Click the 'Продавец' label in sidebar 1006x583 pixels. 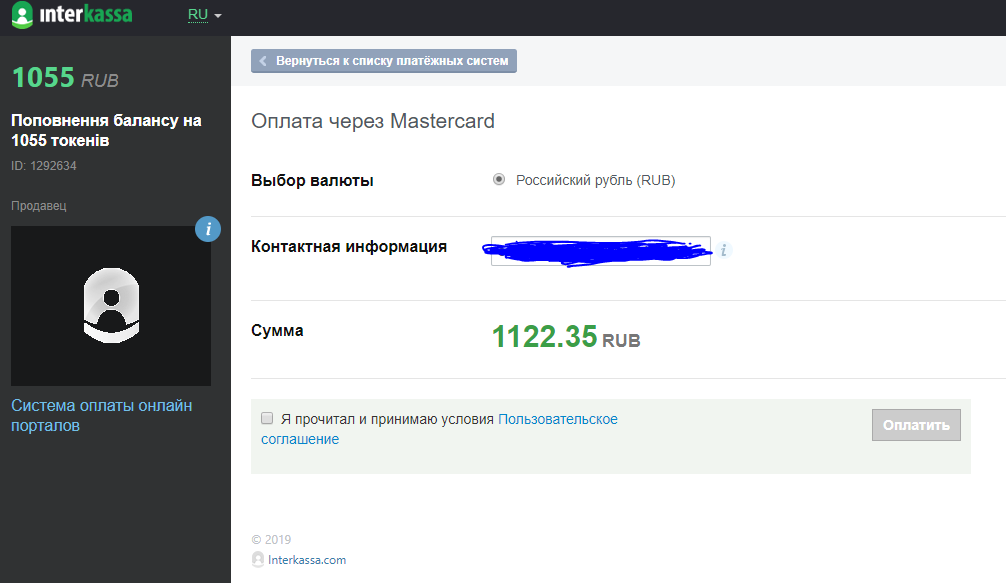pyautogui.click(x=38, y=206)
